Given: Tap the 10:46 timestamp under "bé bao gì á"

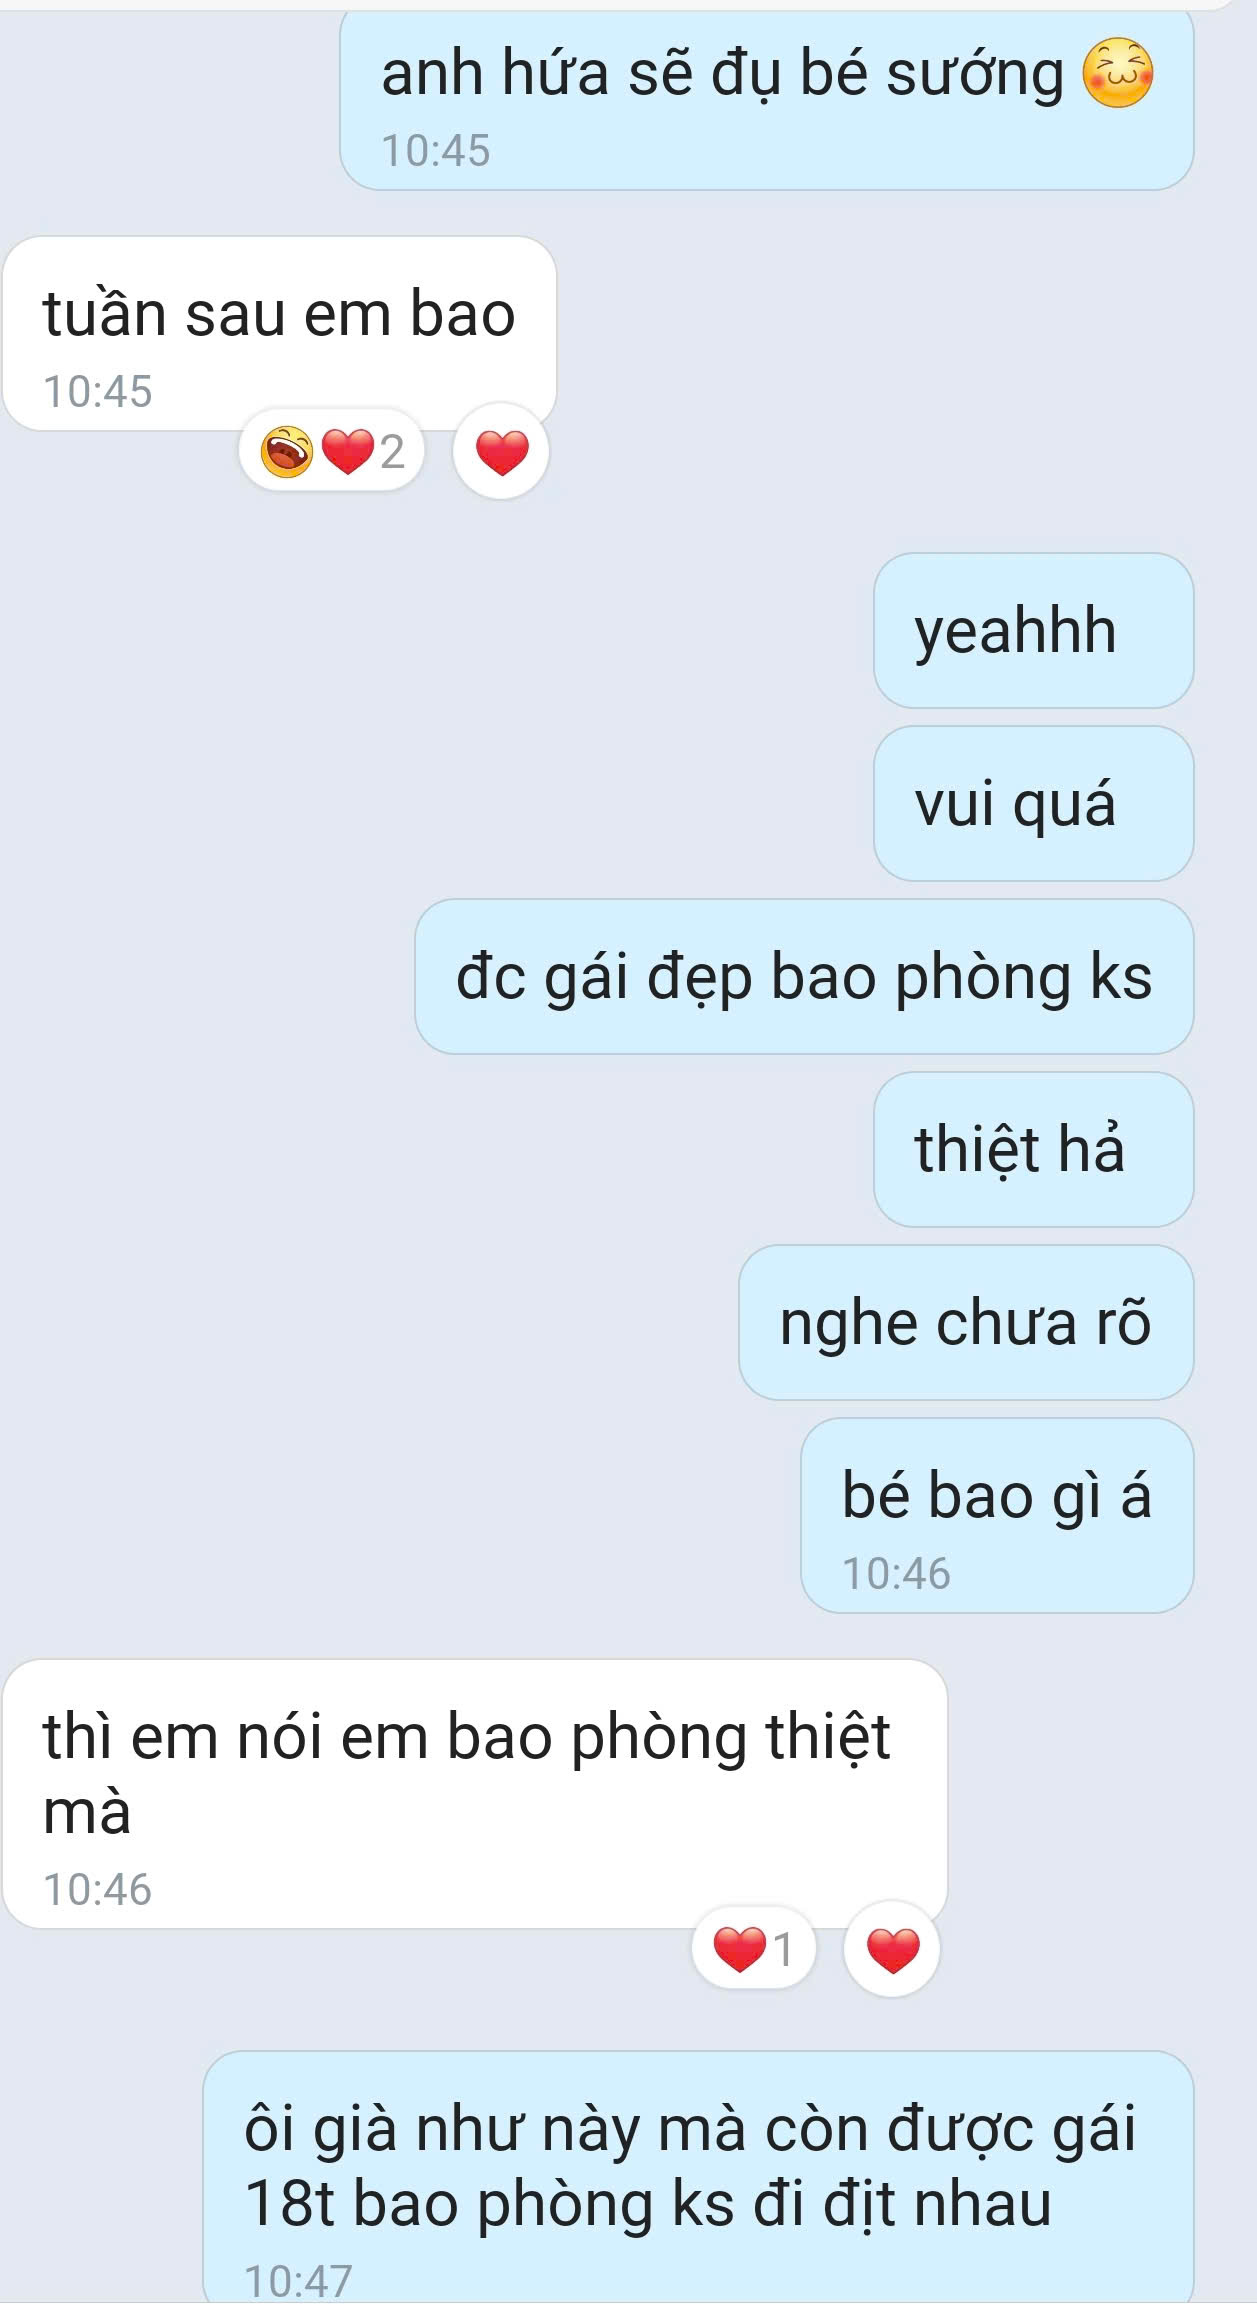Looking at the screenshot, I should point(896,1574).
